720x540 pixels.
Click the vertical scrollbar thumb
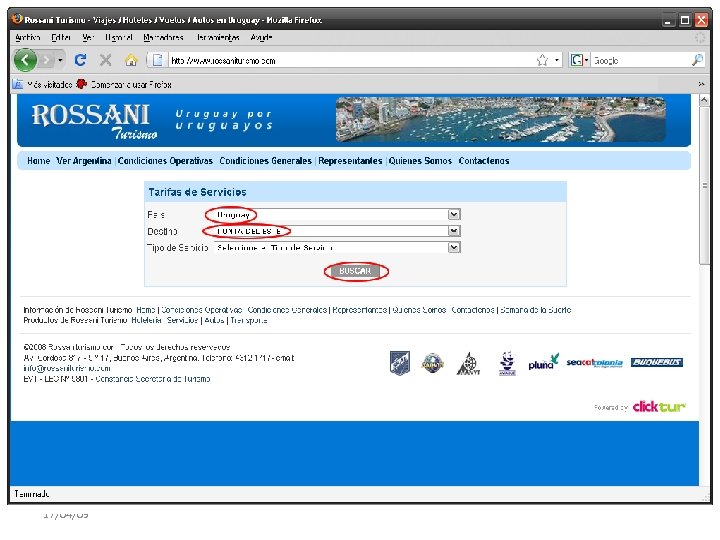[704, 186]
